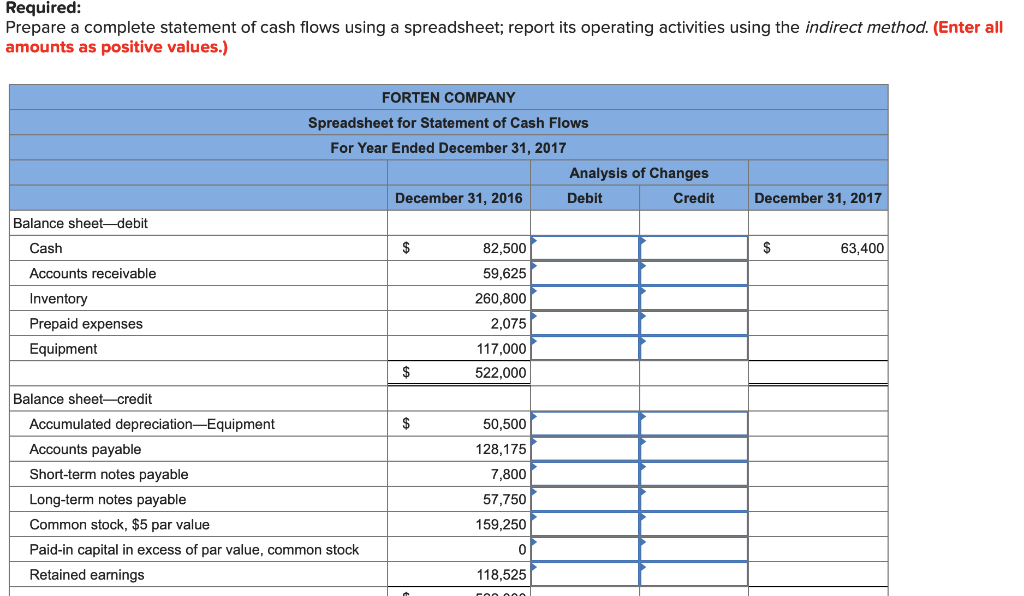Click the Equipment Credit input
This screenshot has height=596, width=1024.
click(x=694, y=348)
